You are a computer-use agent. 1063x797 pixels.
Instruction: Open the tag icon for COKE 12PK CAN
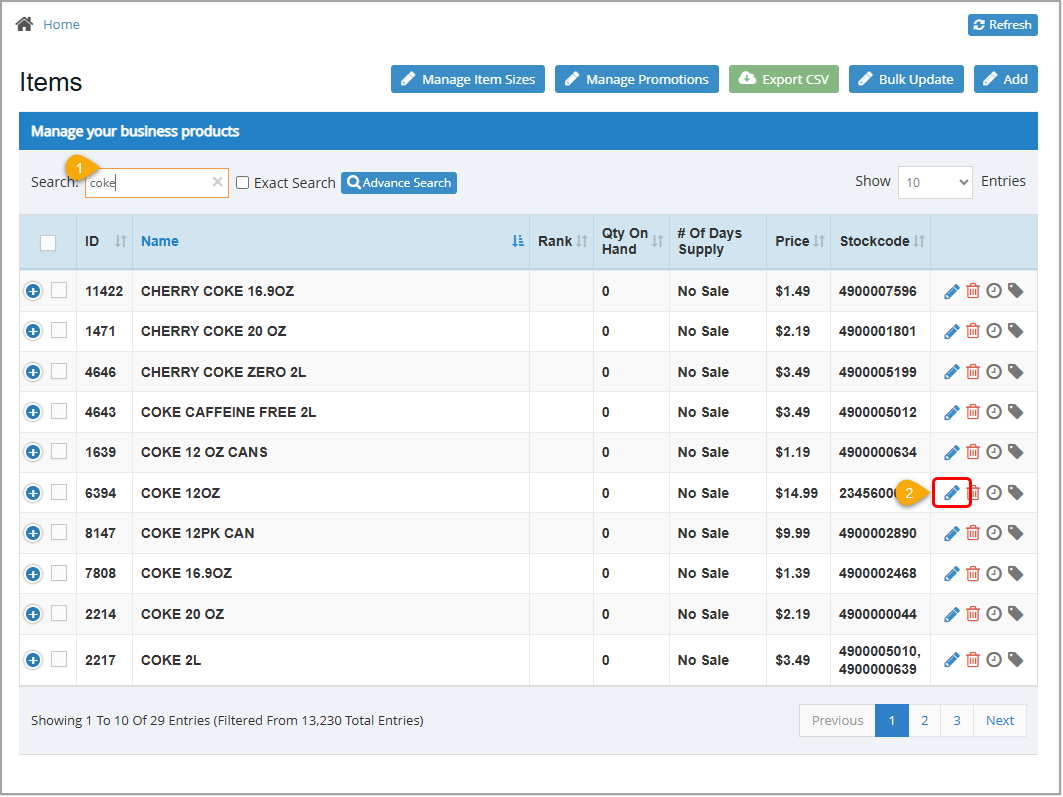[x=1015, y=533]
